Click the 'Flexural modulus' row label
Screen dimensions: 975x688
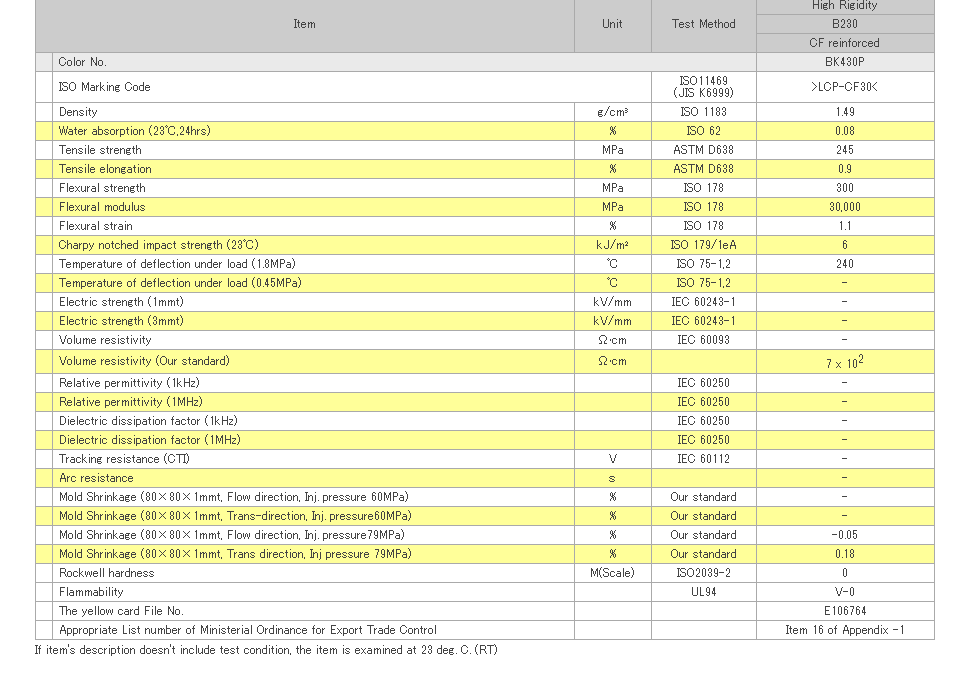(x=102, y=207)
